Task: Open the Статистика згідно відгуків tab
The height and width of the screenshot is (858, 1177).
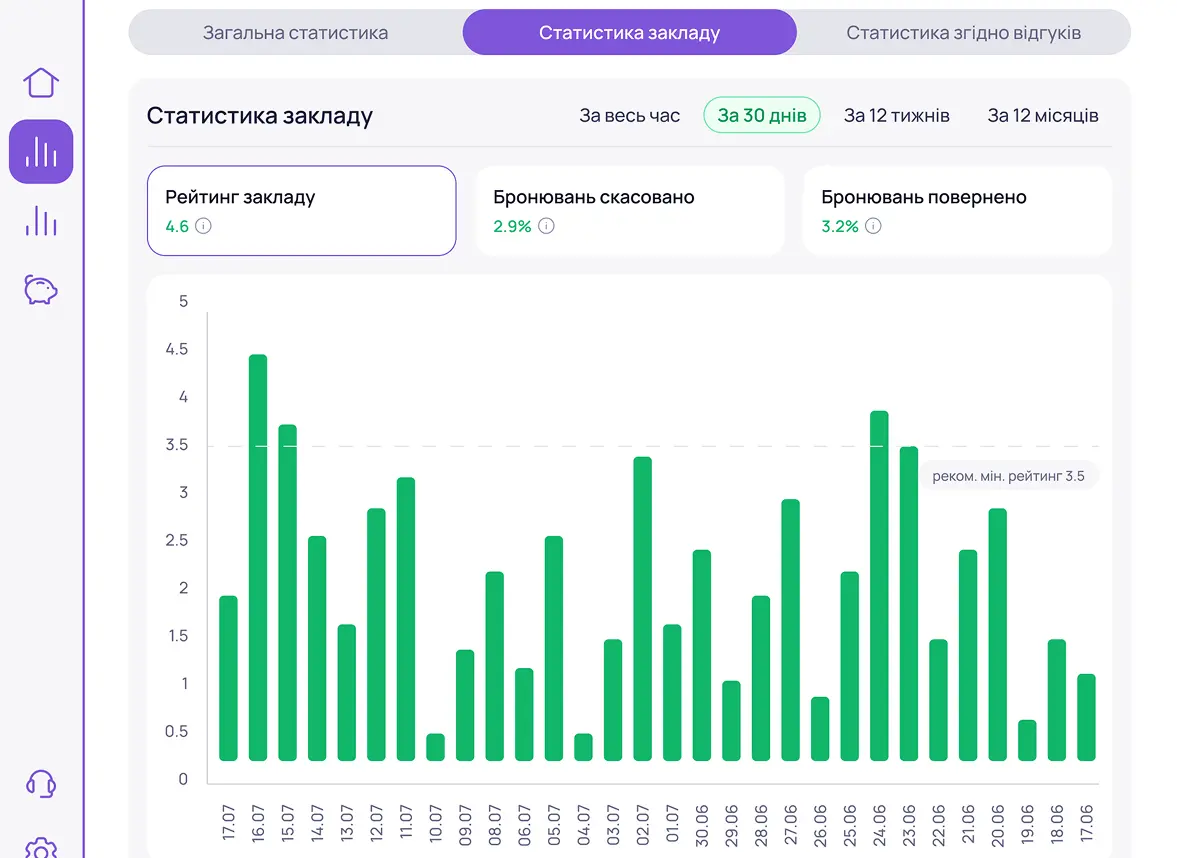Action: tap(963, 32)
